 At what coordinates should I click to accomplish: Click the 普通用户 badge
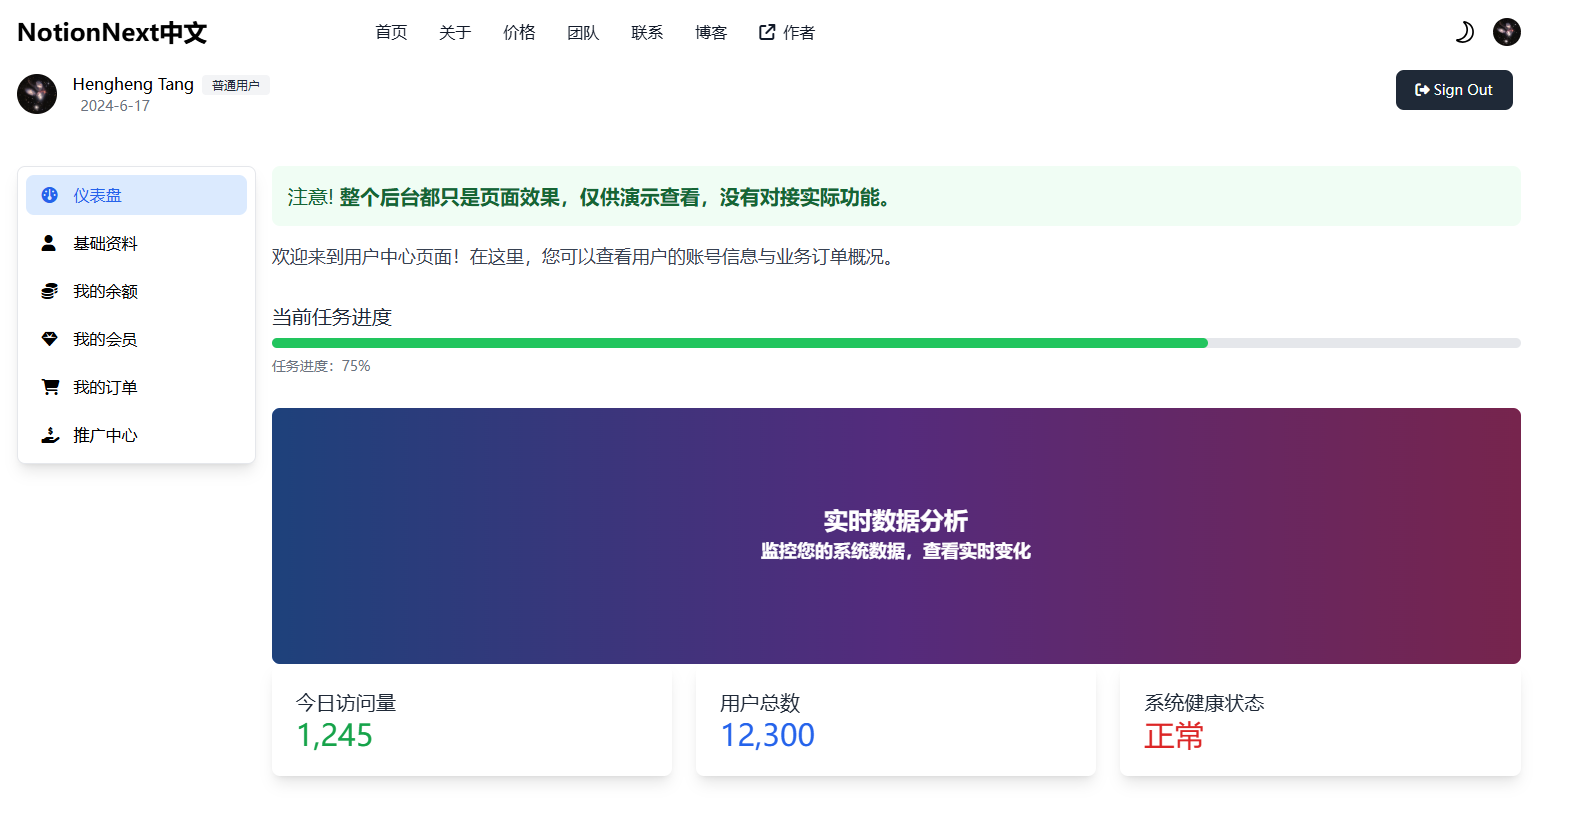click(236, 85)
